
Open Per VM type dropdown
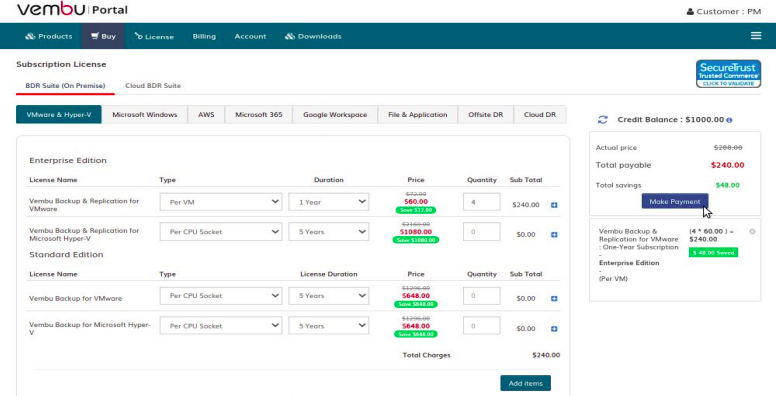click(221, 202)
